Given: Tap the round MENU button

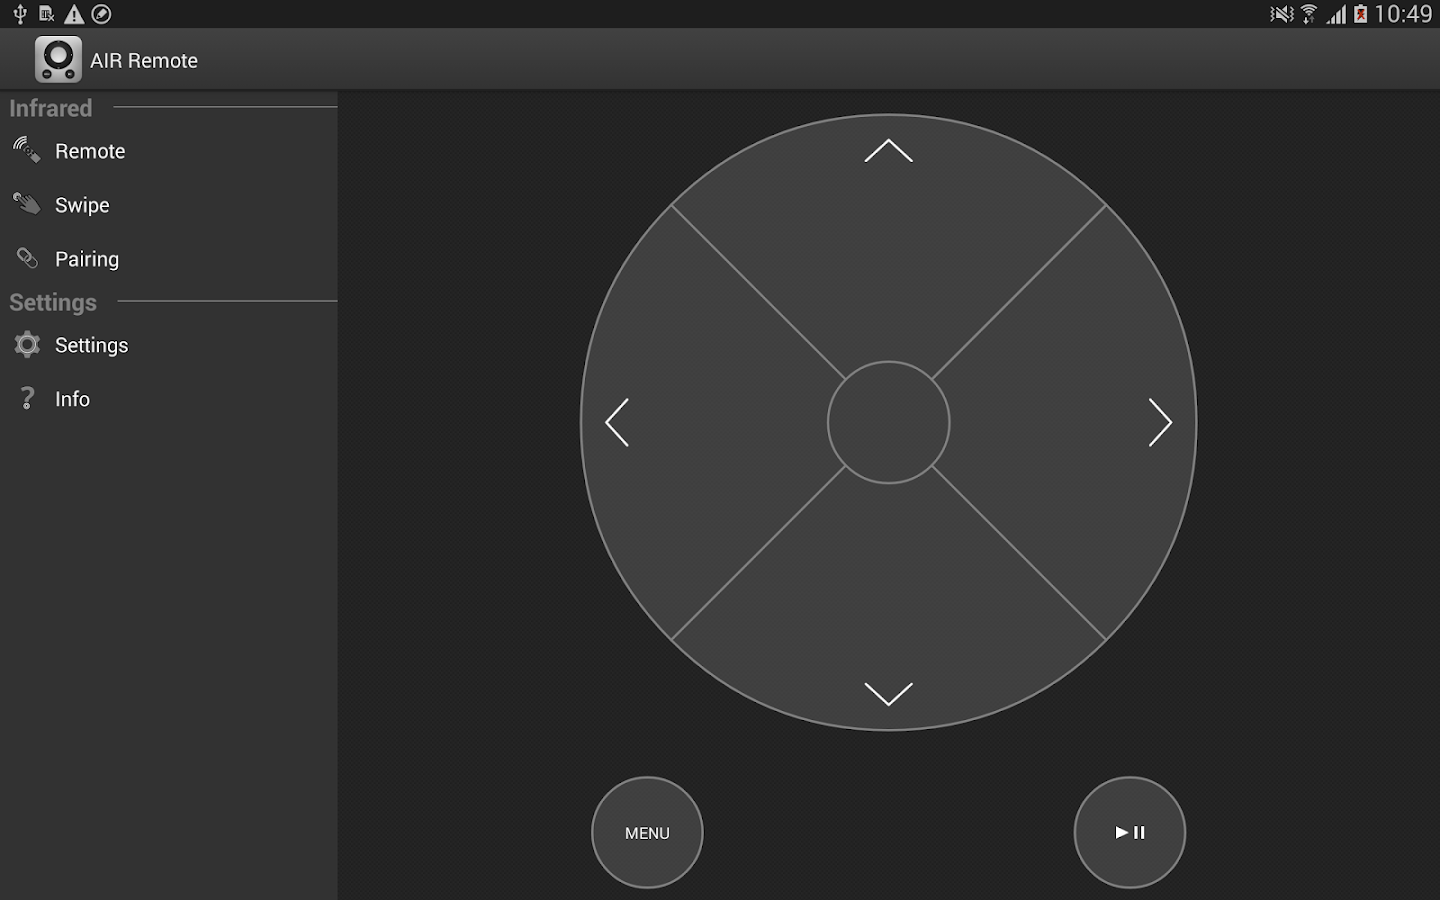Looking at the screenshot, I should click(x=647, y=832).
